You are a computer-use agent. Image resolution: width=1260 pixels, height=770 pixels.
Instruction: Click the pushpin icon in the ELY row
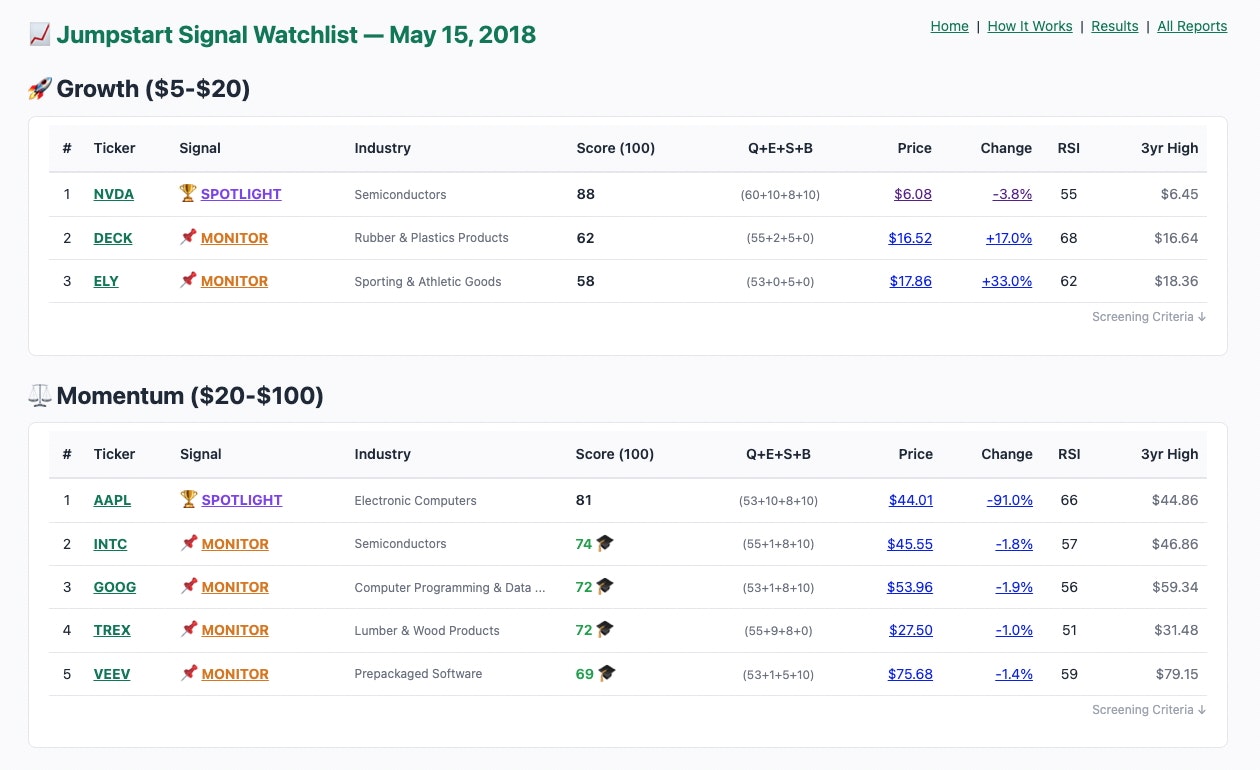[x=188, y=280]
